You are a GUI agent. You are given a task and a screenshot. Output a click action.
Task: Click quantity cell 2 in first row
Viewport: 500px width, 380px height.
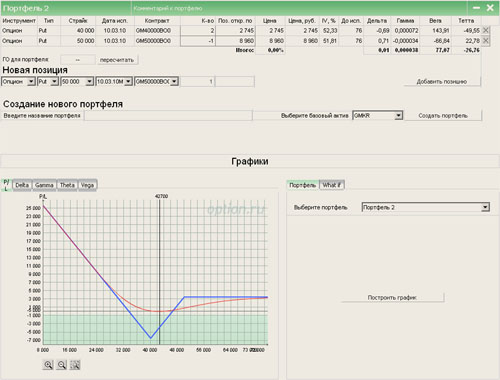point(198,30)
